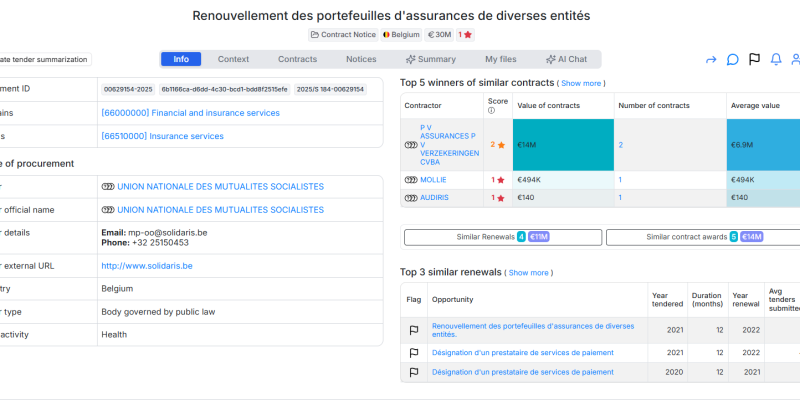Open Financial and insurance services link
This screenshot has height=400, width=800.
190,113
